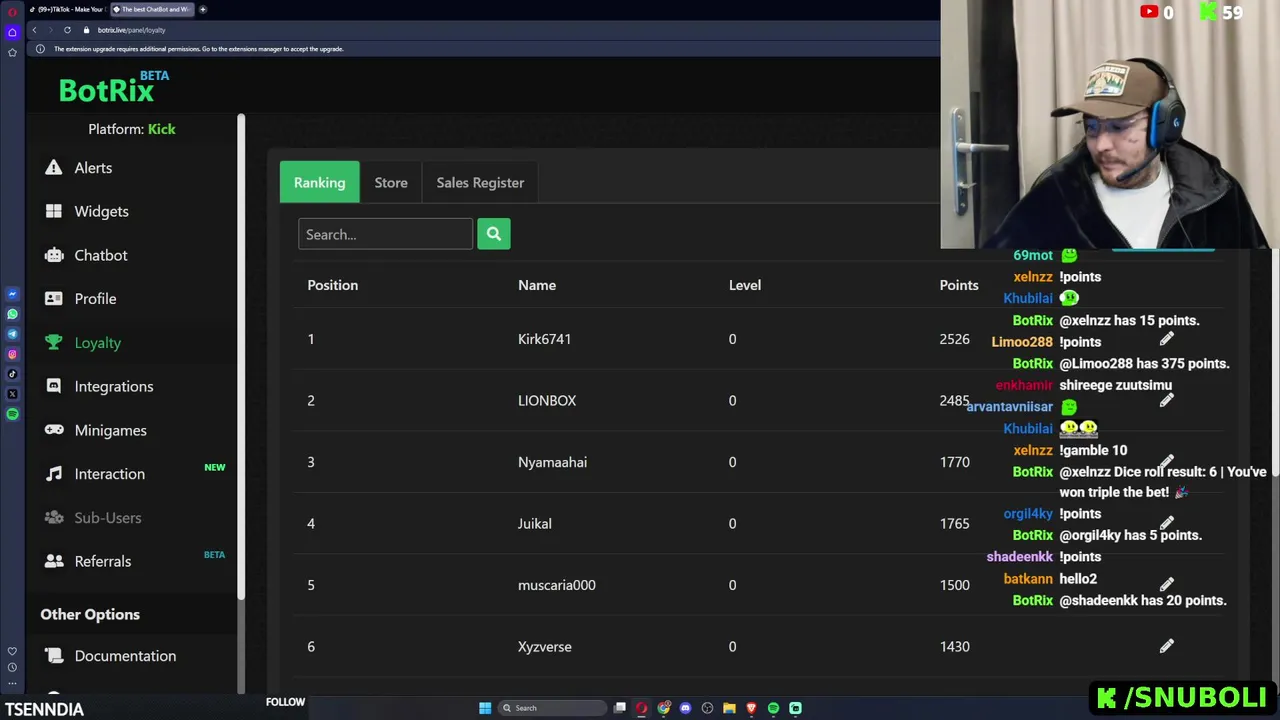The width and height of the screenshot is (1280, 720).
Task: Open a new browser tab
Action: point(203,9)
